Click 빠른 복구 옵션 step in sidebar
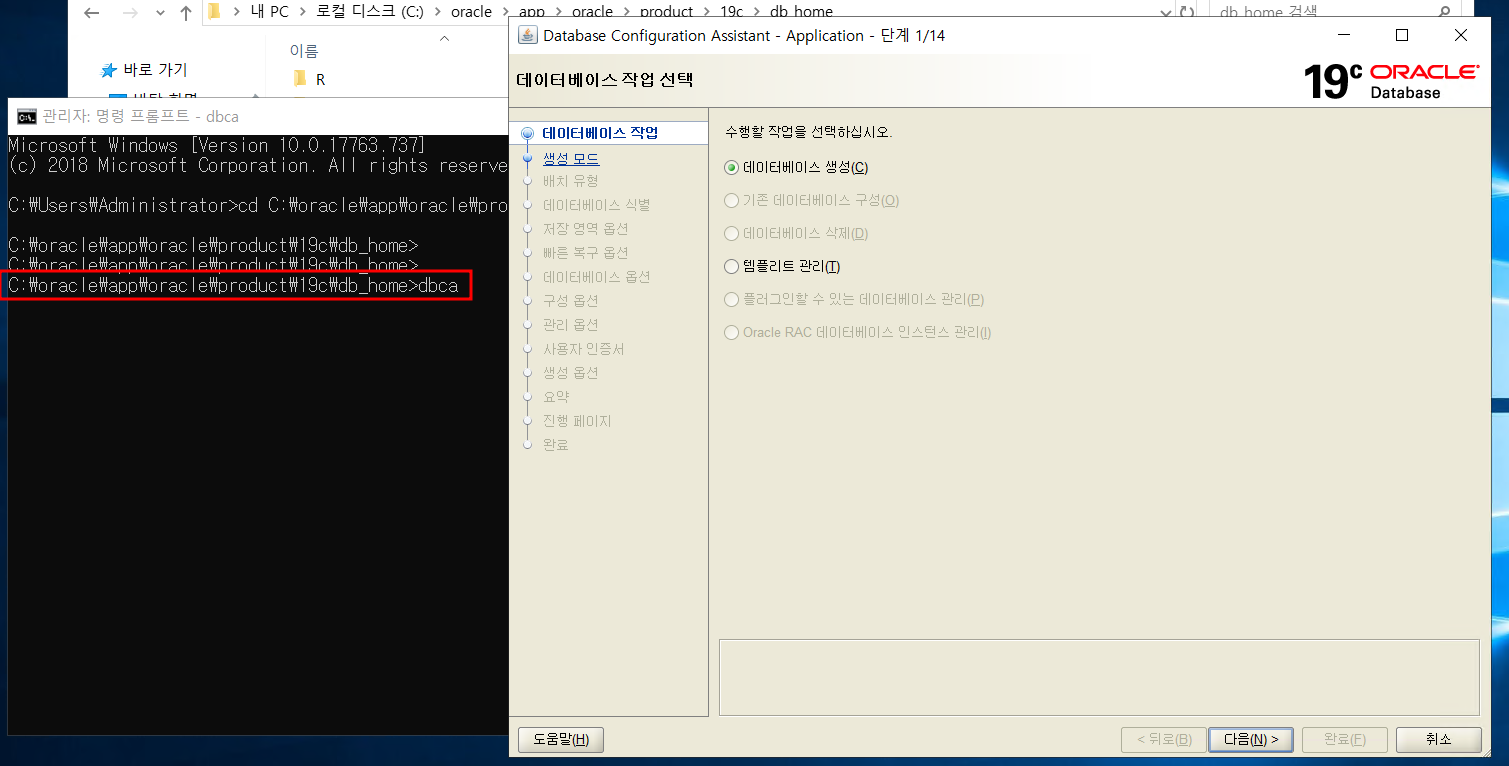Image resolution: width=1509 pixels, height=766 pixels. point(586,253)
